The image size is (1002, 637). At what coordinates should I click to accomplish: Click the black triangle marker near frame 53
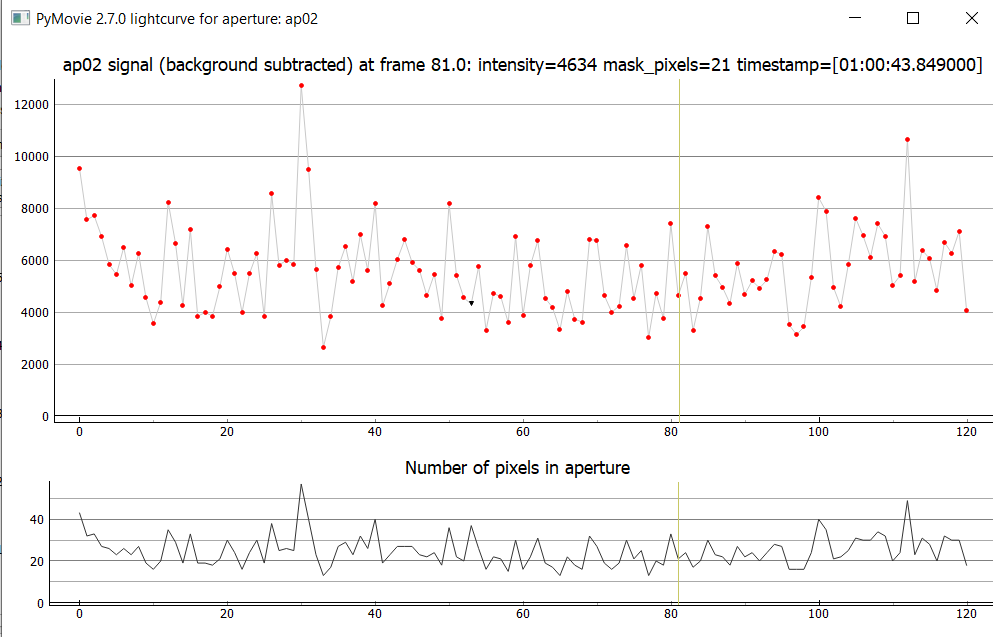[471, 303]
